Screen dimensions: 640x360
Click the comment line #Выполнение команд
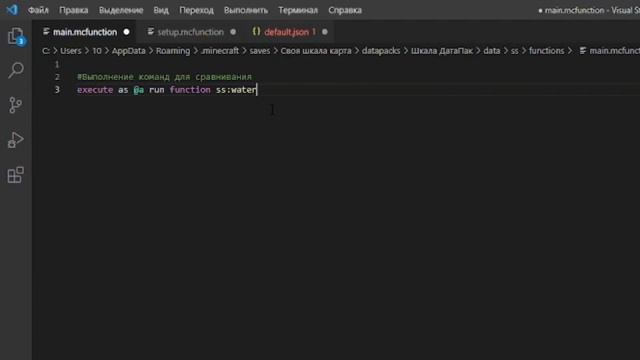point(164,77)
